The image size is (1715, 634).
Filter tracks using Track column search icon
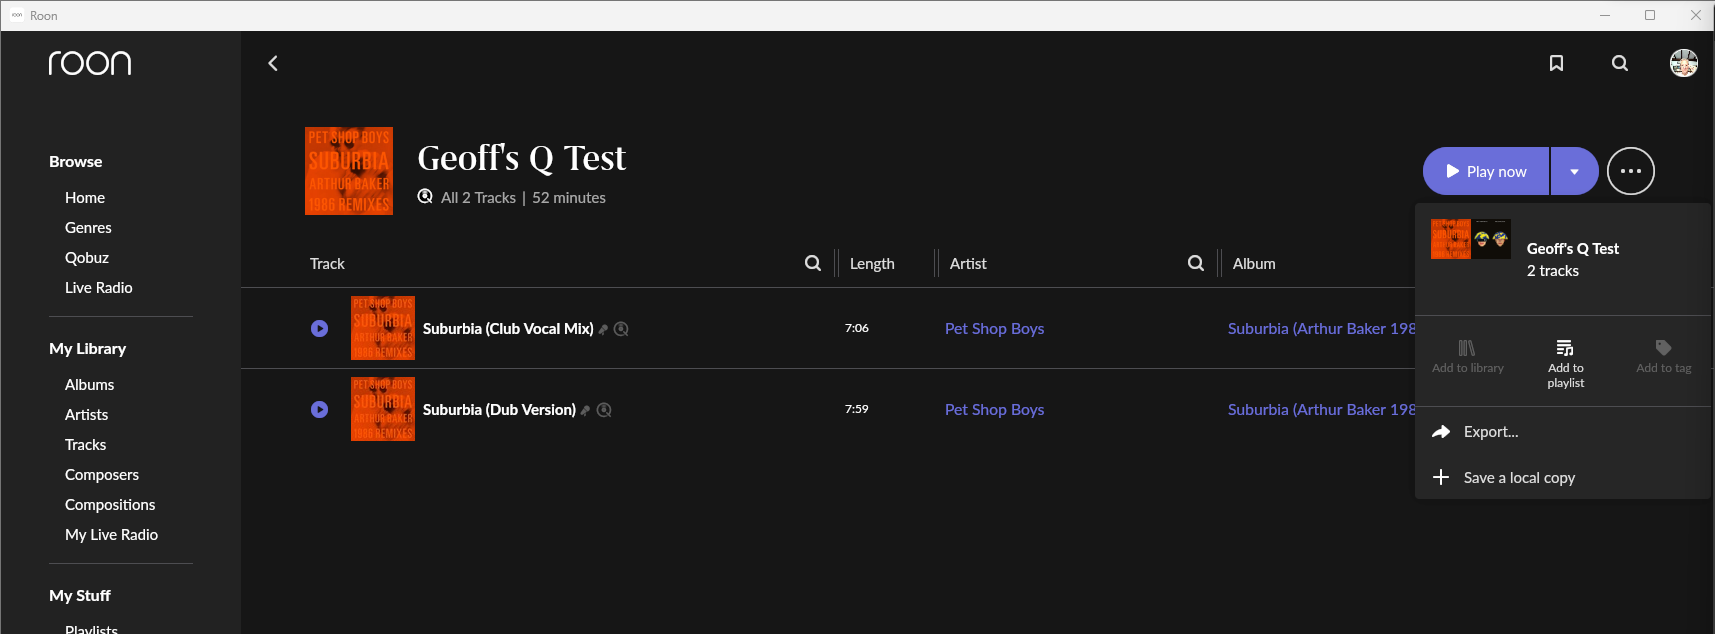coord(813,263)
